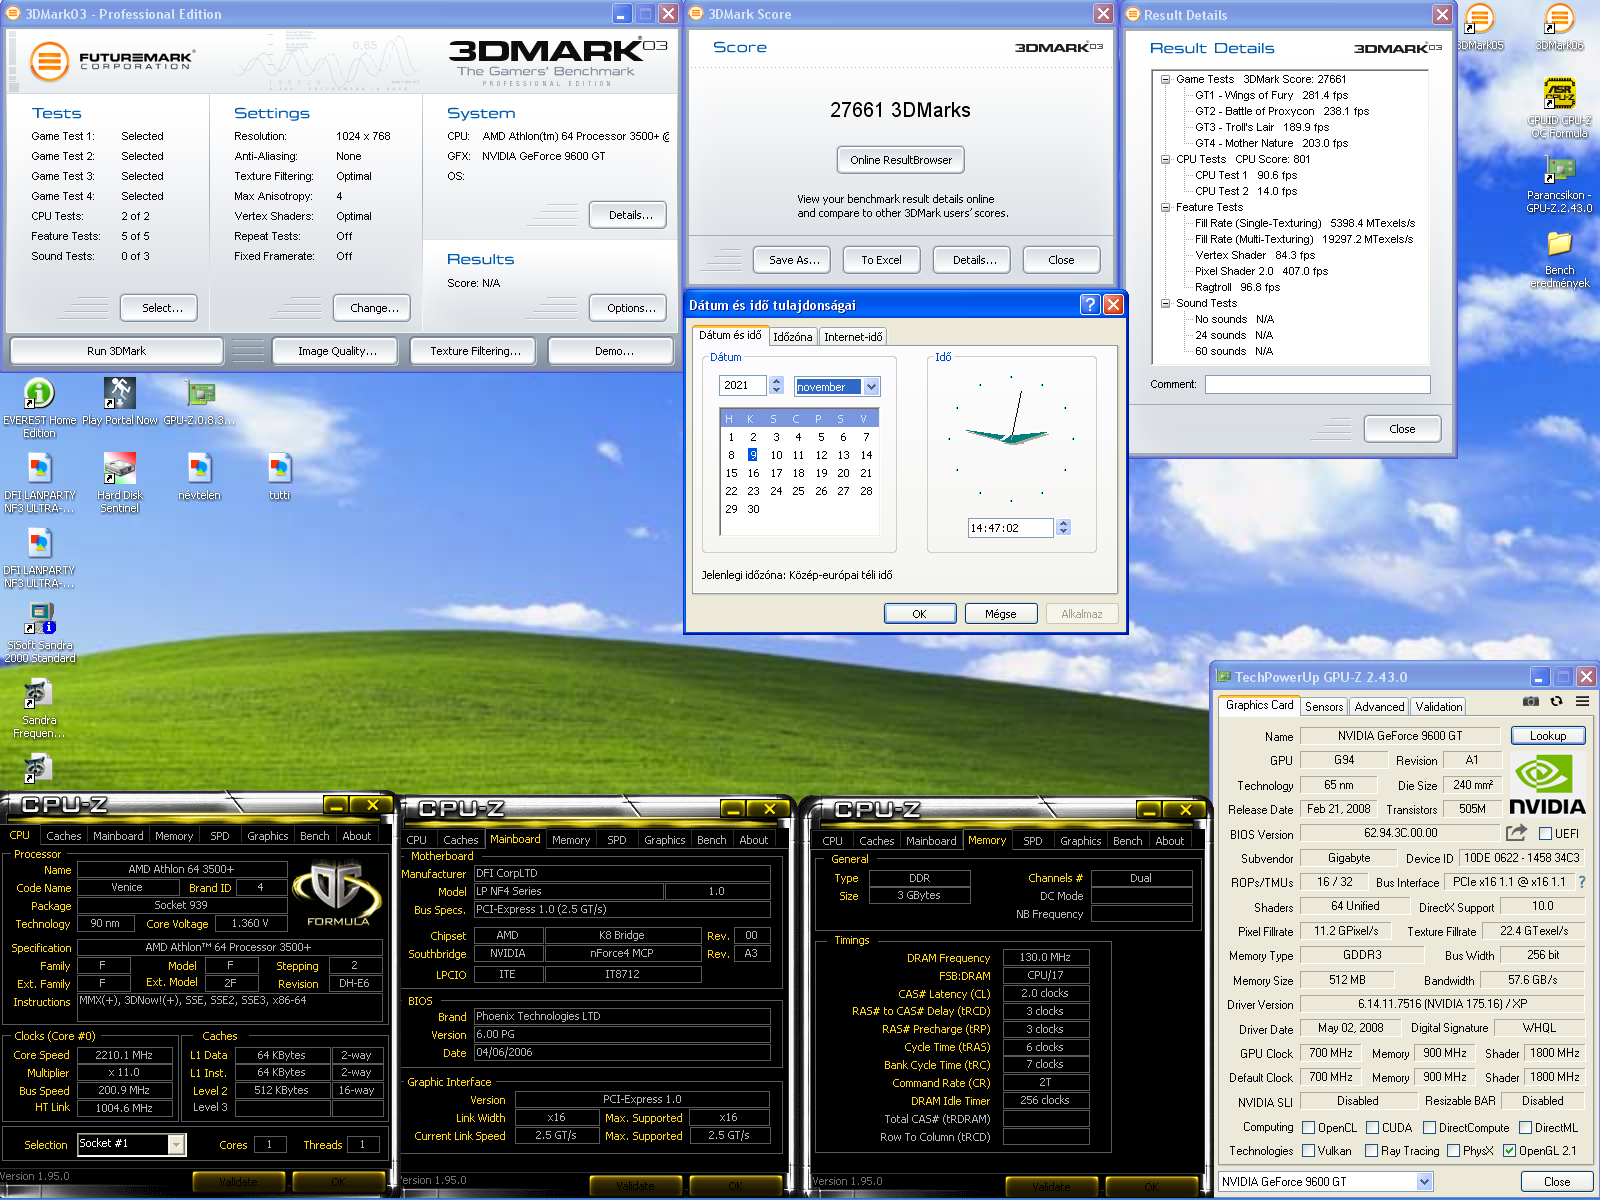This screenshot has height=1200, width=1600.
Task: Toggle the DirectCompute checkbox
Action: point(1429,1127)
